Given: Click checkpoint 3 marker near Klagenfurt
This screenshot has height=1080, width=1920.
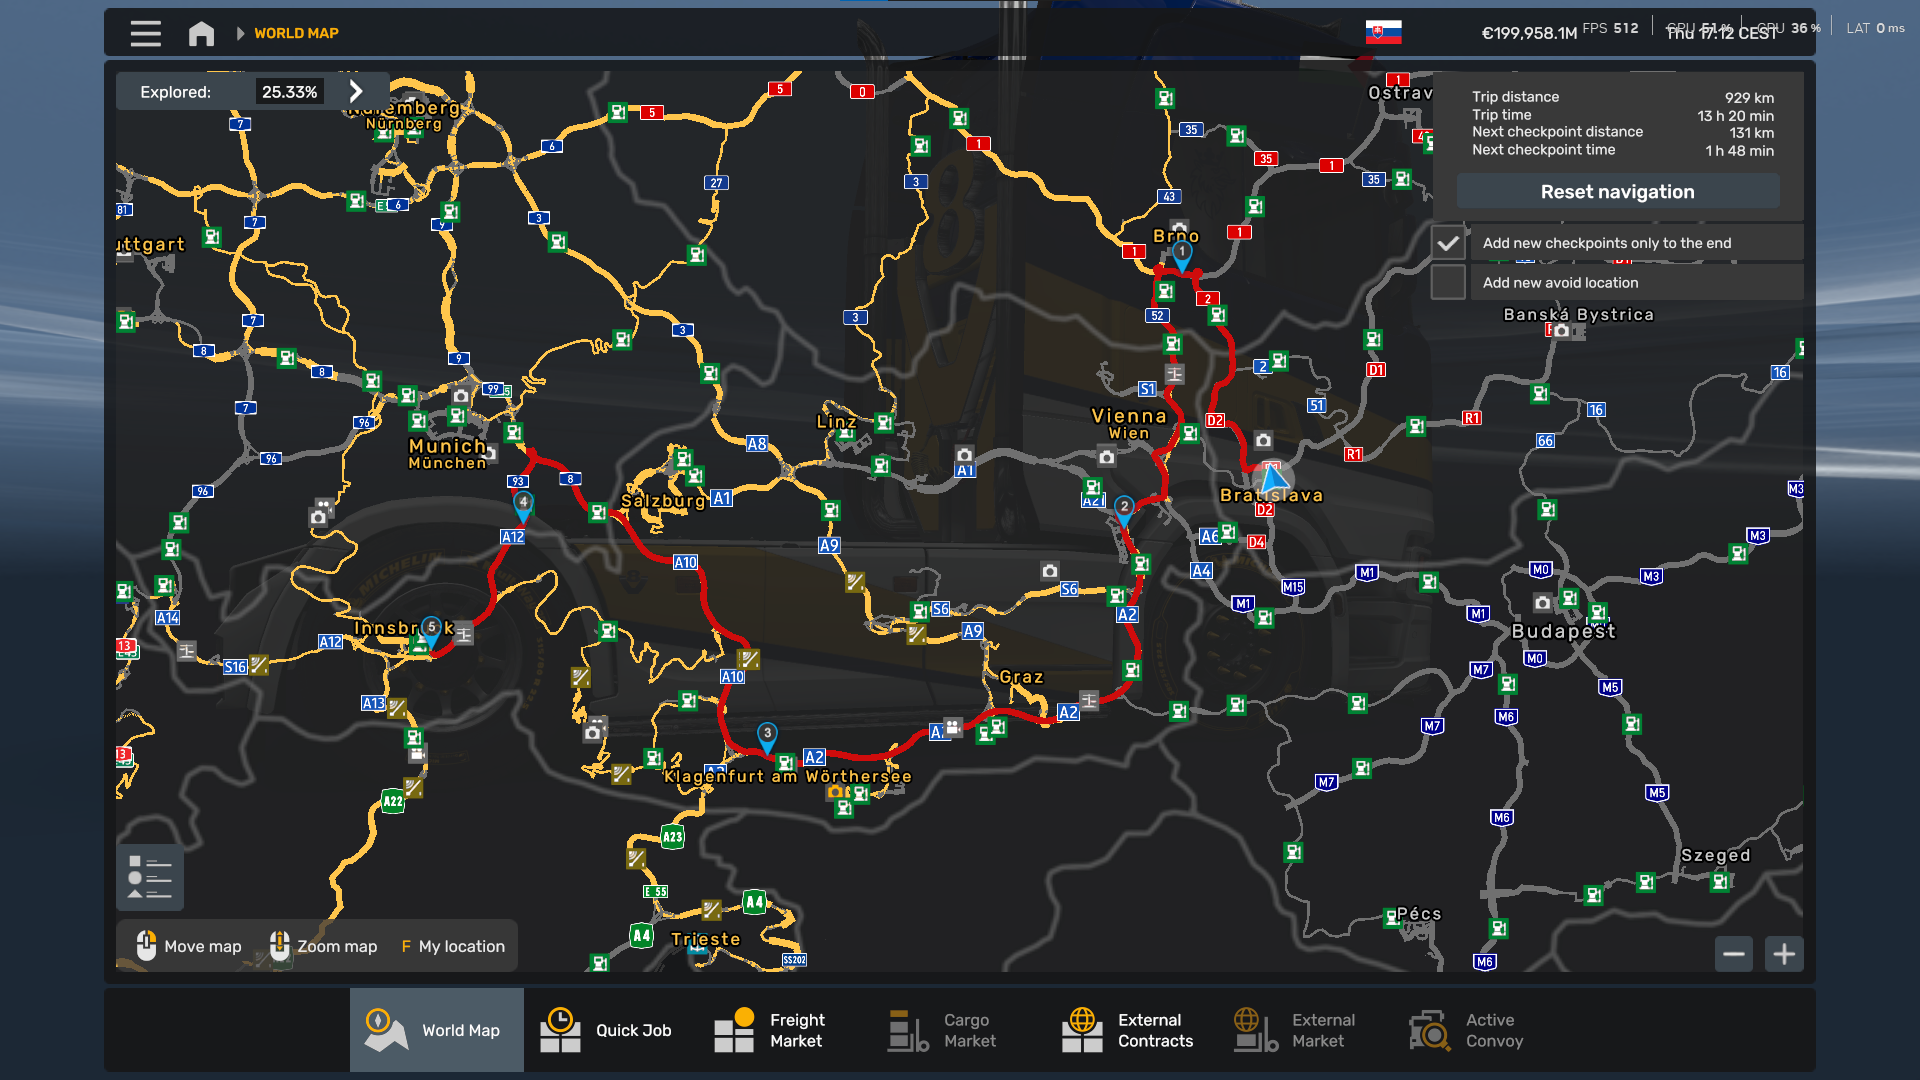Looking at the screenshot, I should [767, 735].
